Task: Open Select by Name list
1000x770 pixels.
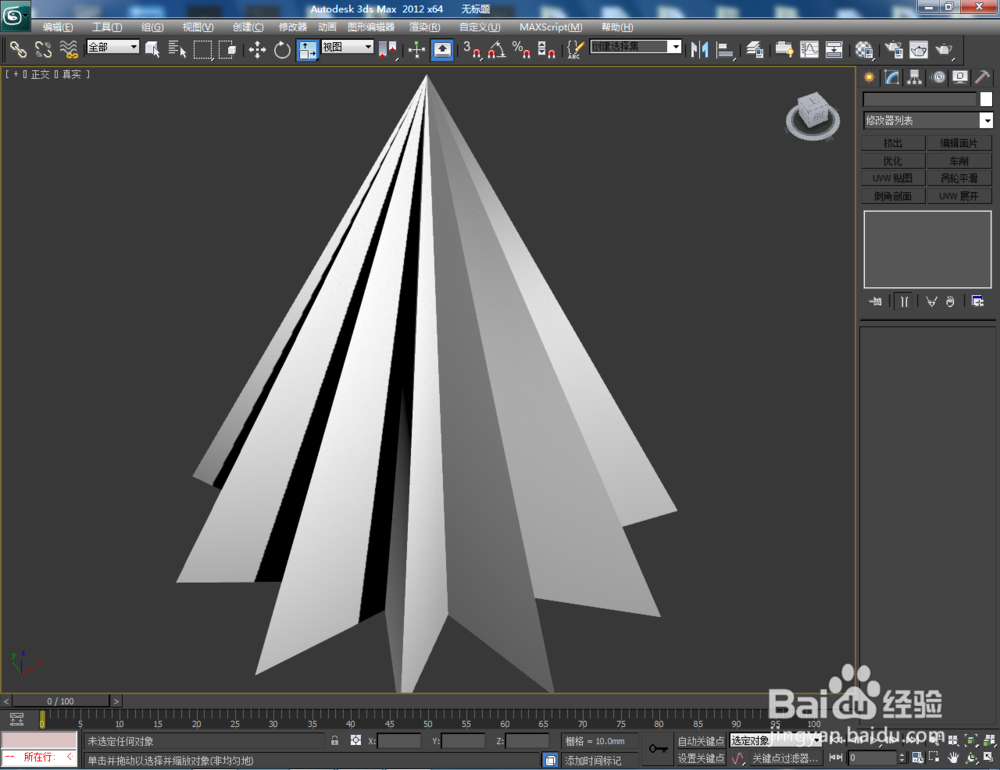Action: (x=177, y=50)
